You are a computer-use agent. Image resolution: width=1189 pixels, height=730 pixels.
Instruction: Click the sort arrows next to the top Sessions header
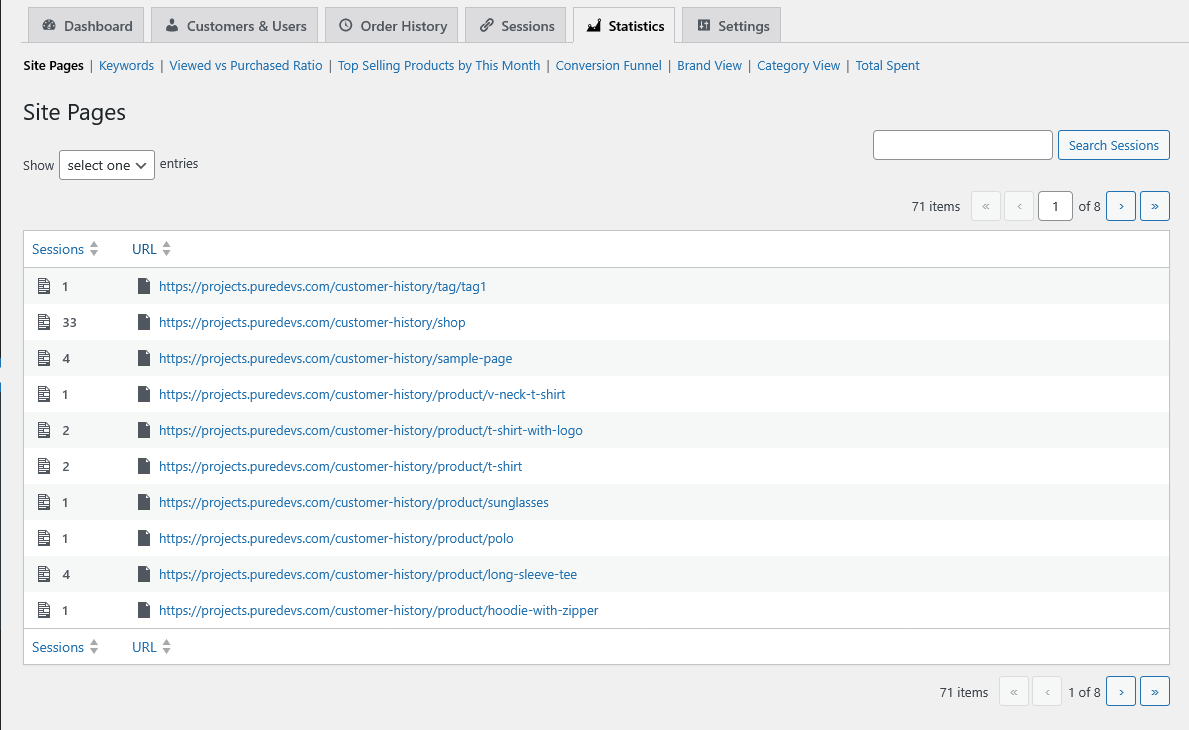click(x=94, y=249)
